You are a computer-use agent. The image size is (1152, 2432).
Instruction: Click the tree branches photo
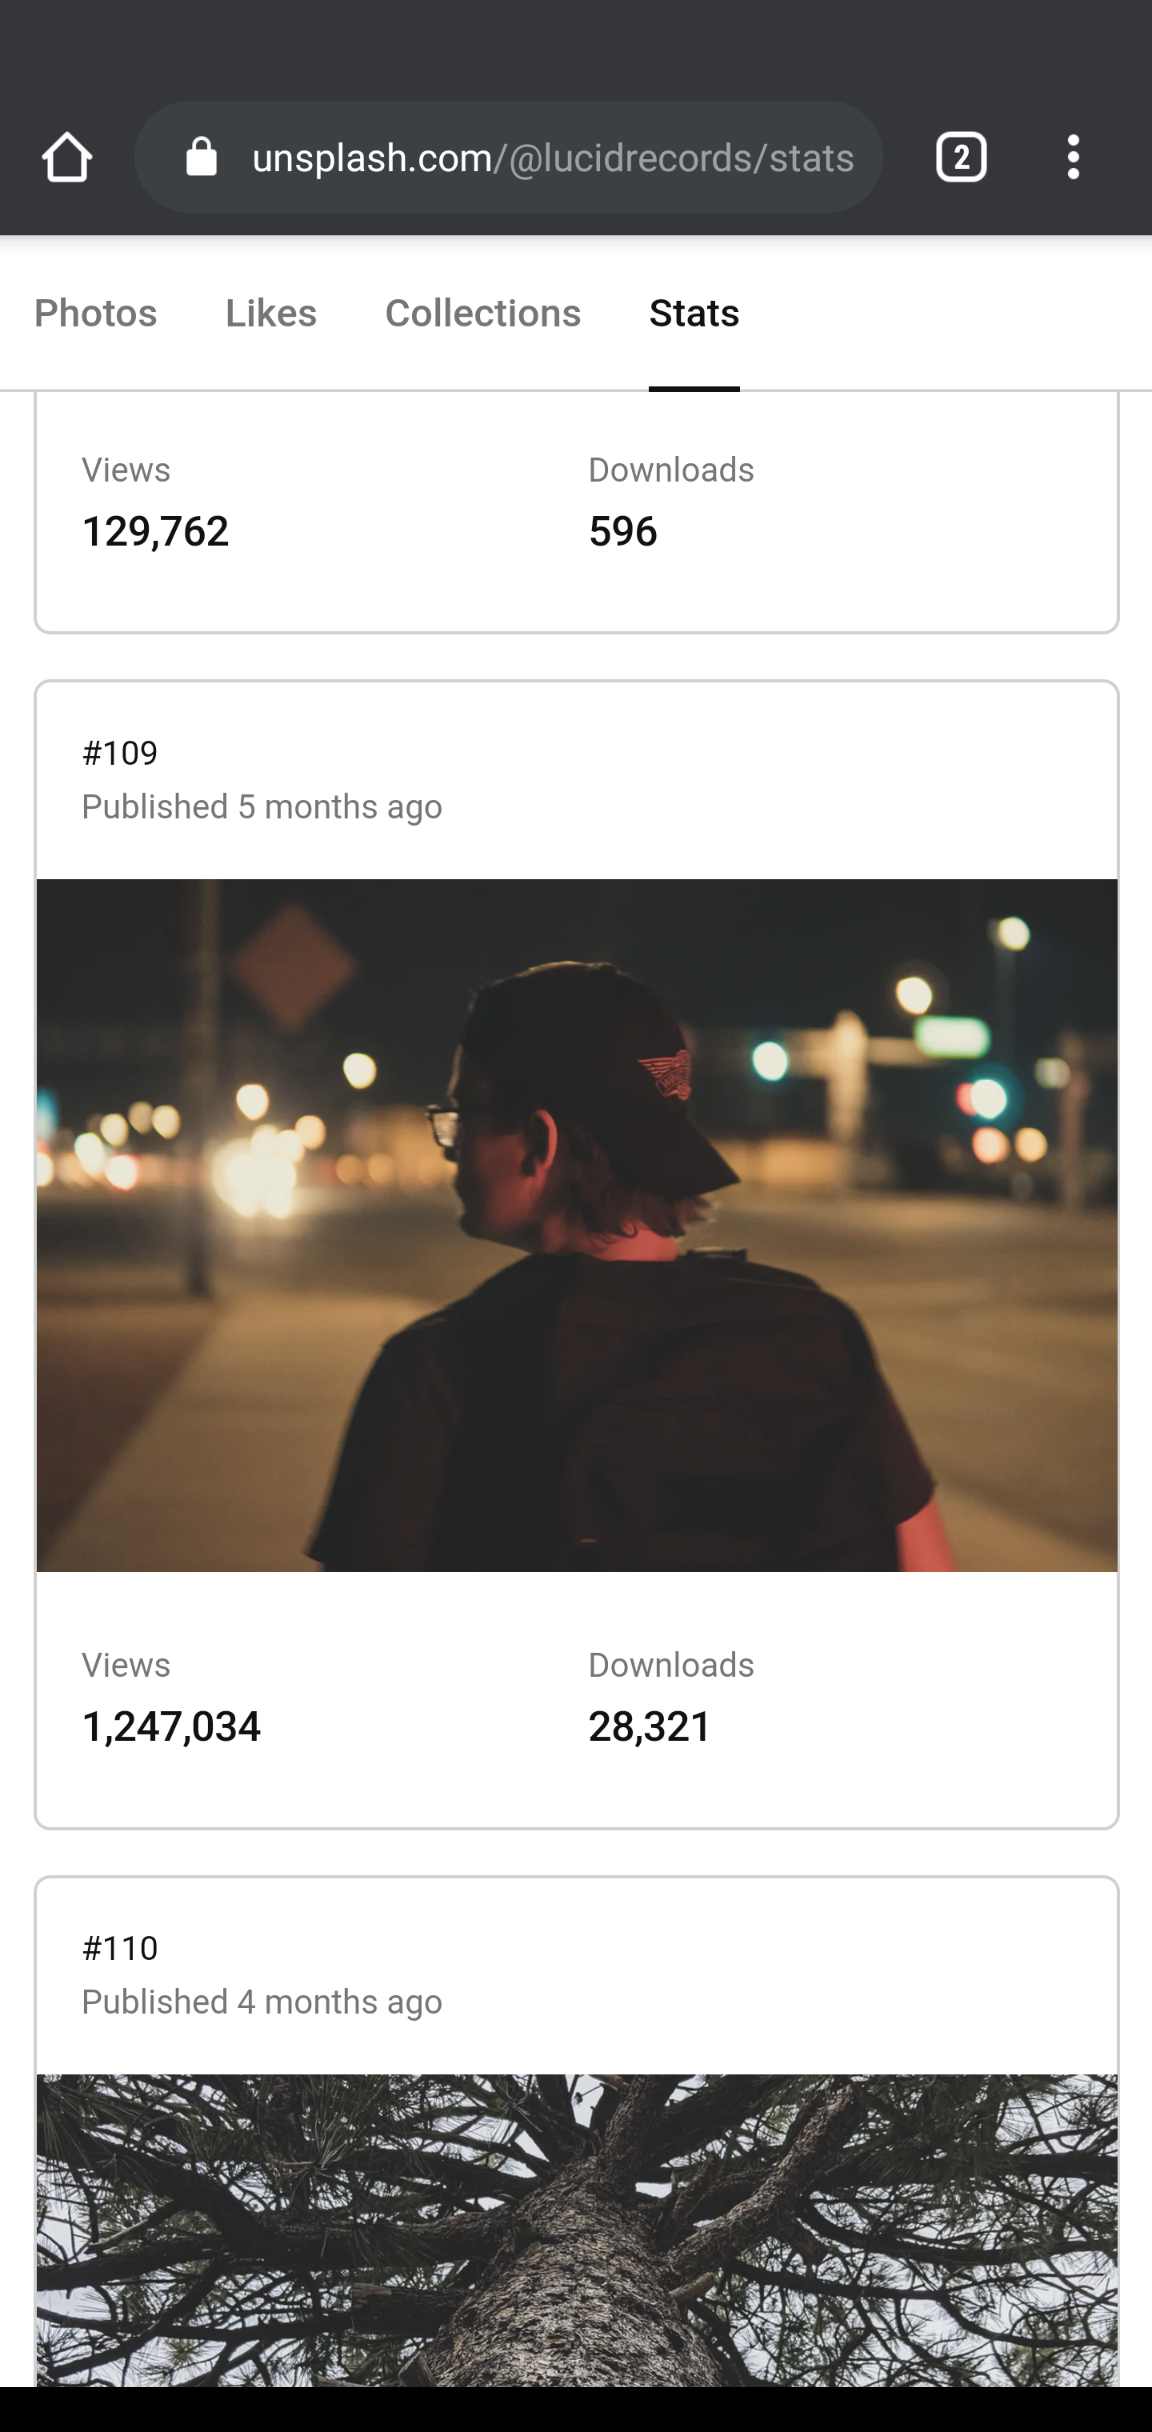576,2250
